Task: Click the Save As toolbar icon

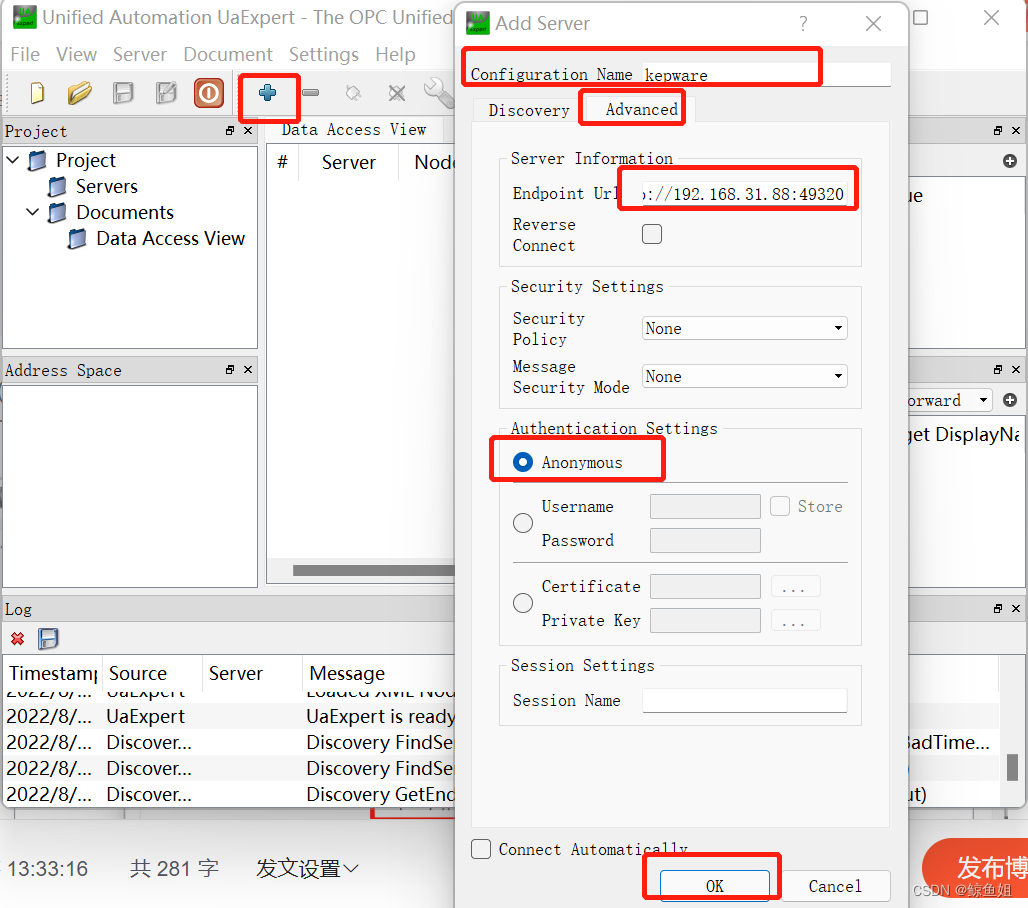Action: (166, 92)
